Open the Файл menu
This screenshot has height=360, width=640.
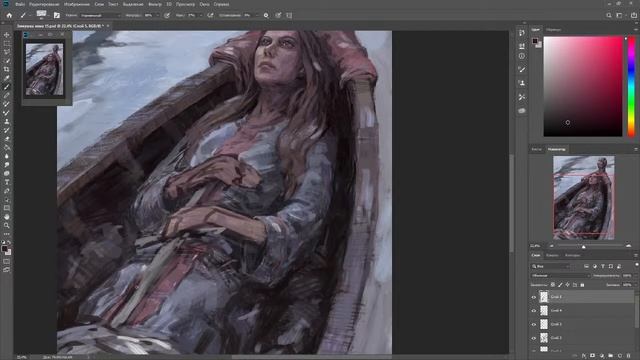point(20,4)
